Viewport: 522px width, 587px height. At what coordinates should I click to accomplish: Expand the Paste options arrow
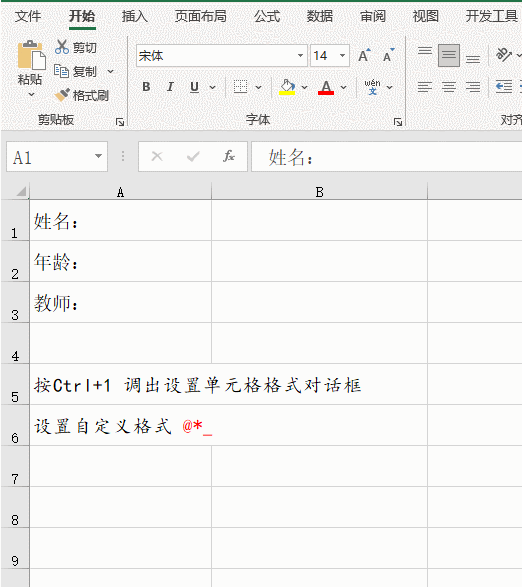tap(31, 94)
